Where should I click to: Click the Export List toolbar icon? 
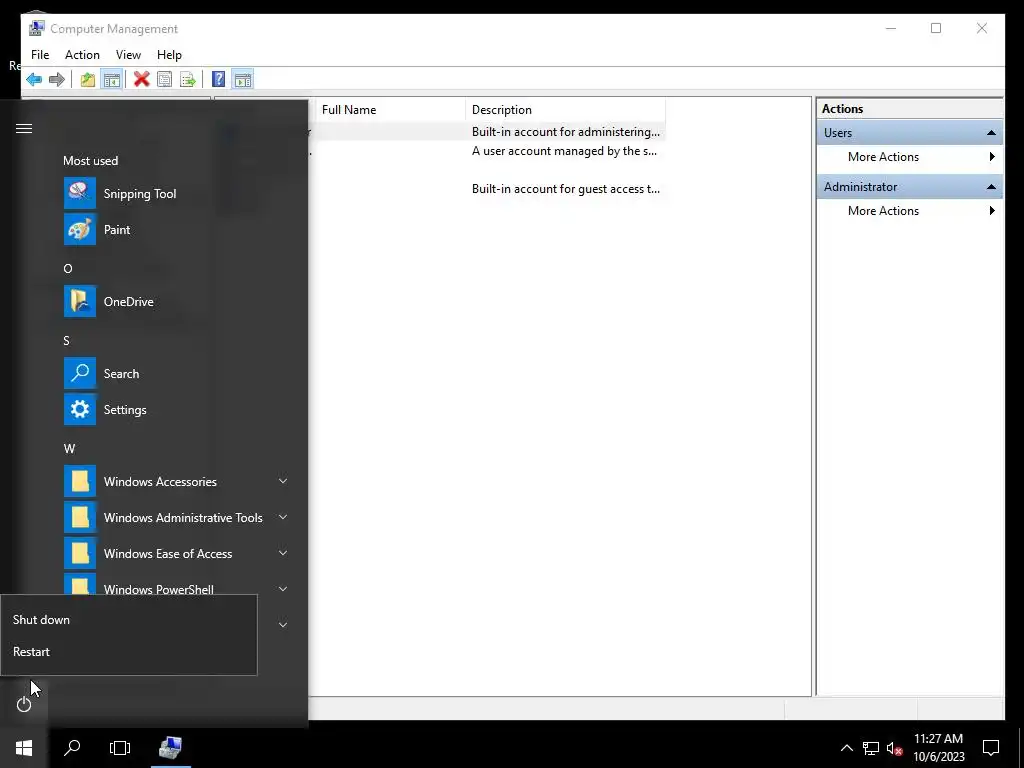(187, 80)
